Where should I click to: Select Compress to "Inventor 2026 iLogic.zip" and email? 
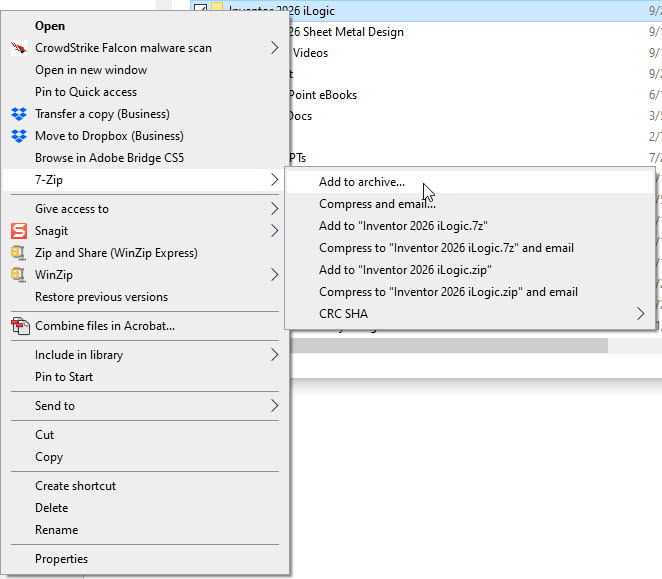[470, 292]
